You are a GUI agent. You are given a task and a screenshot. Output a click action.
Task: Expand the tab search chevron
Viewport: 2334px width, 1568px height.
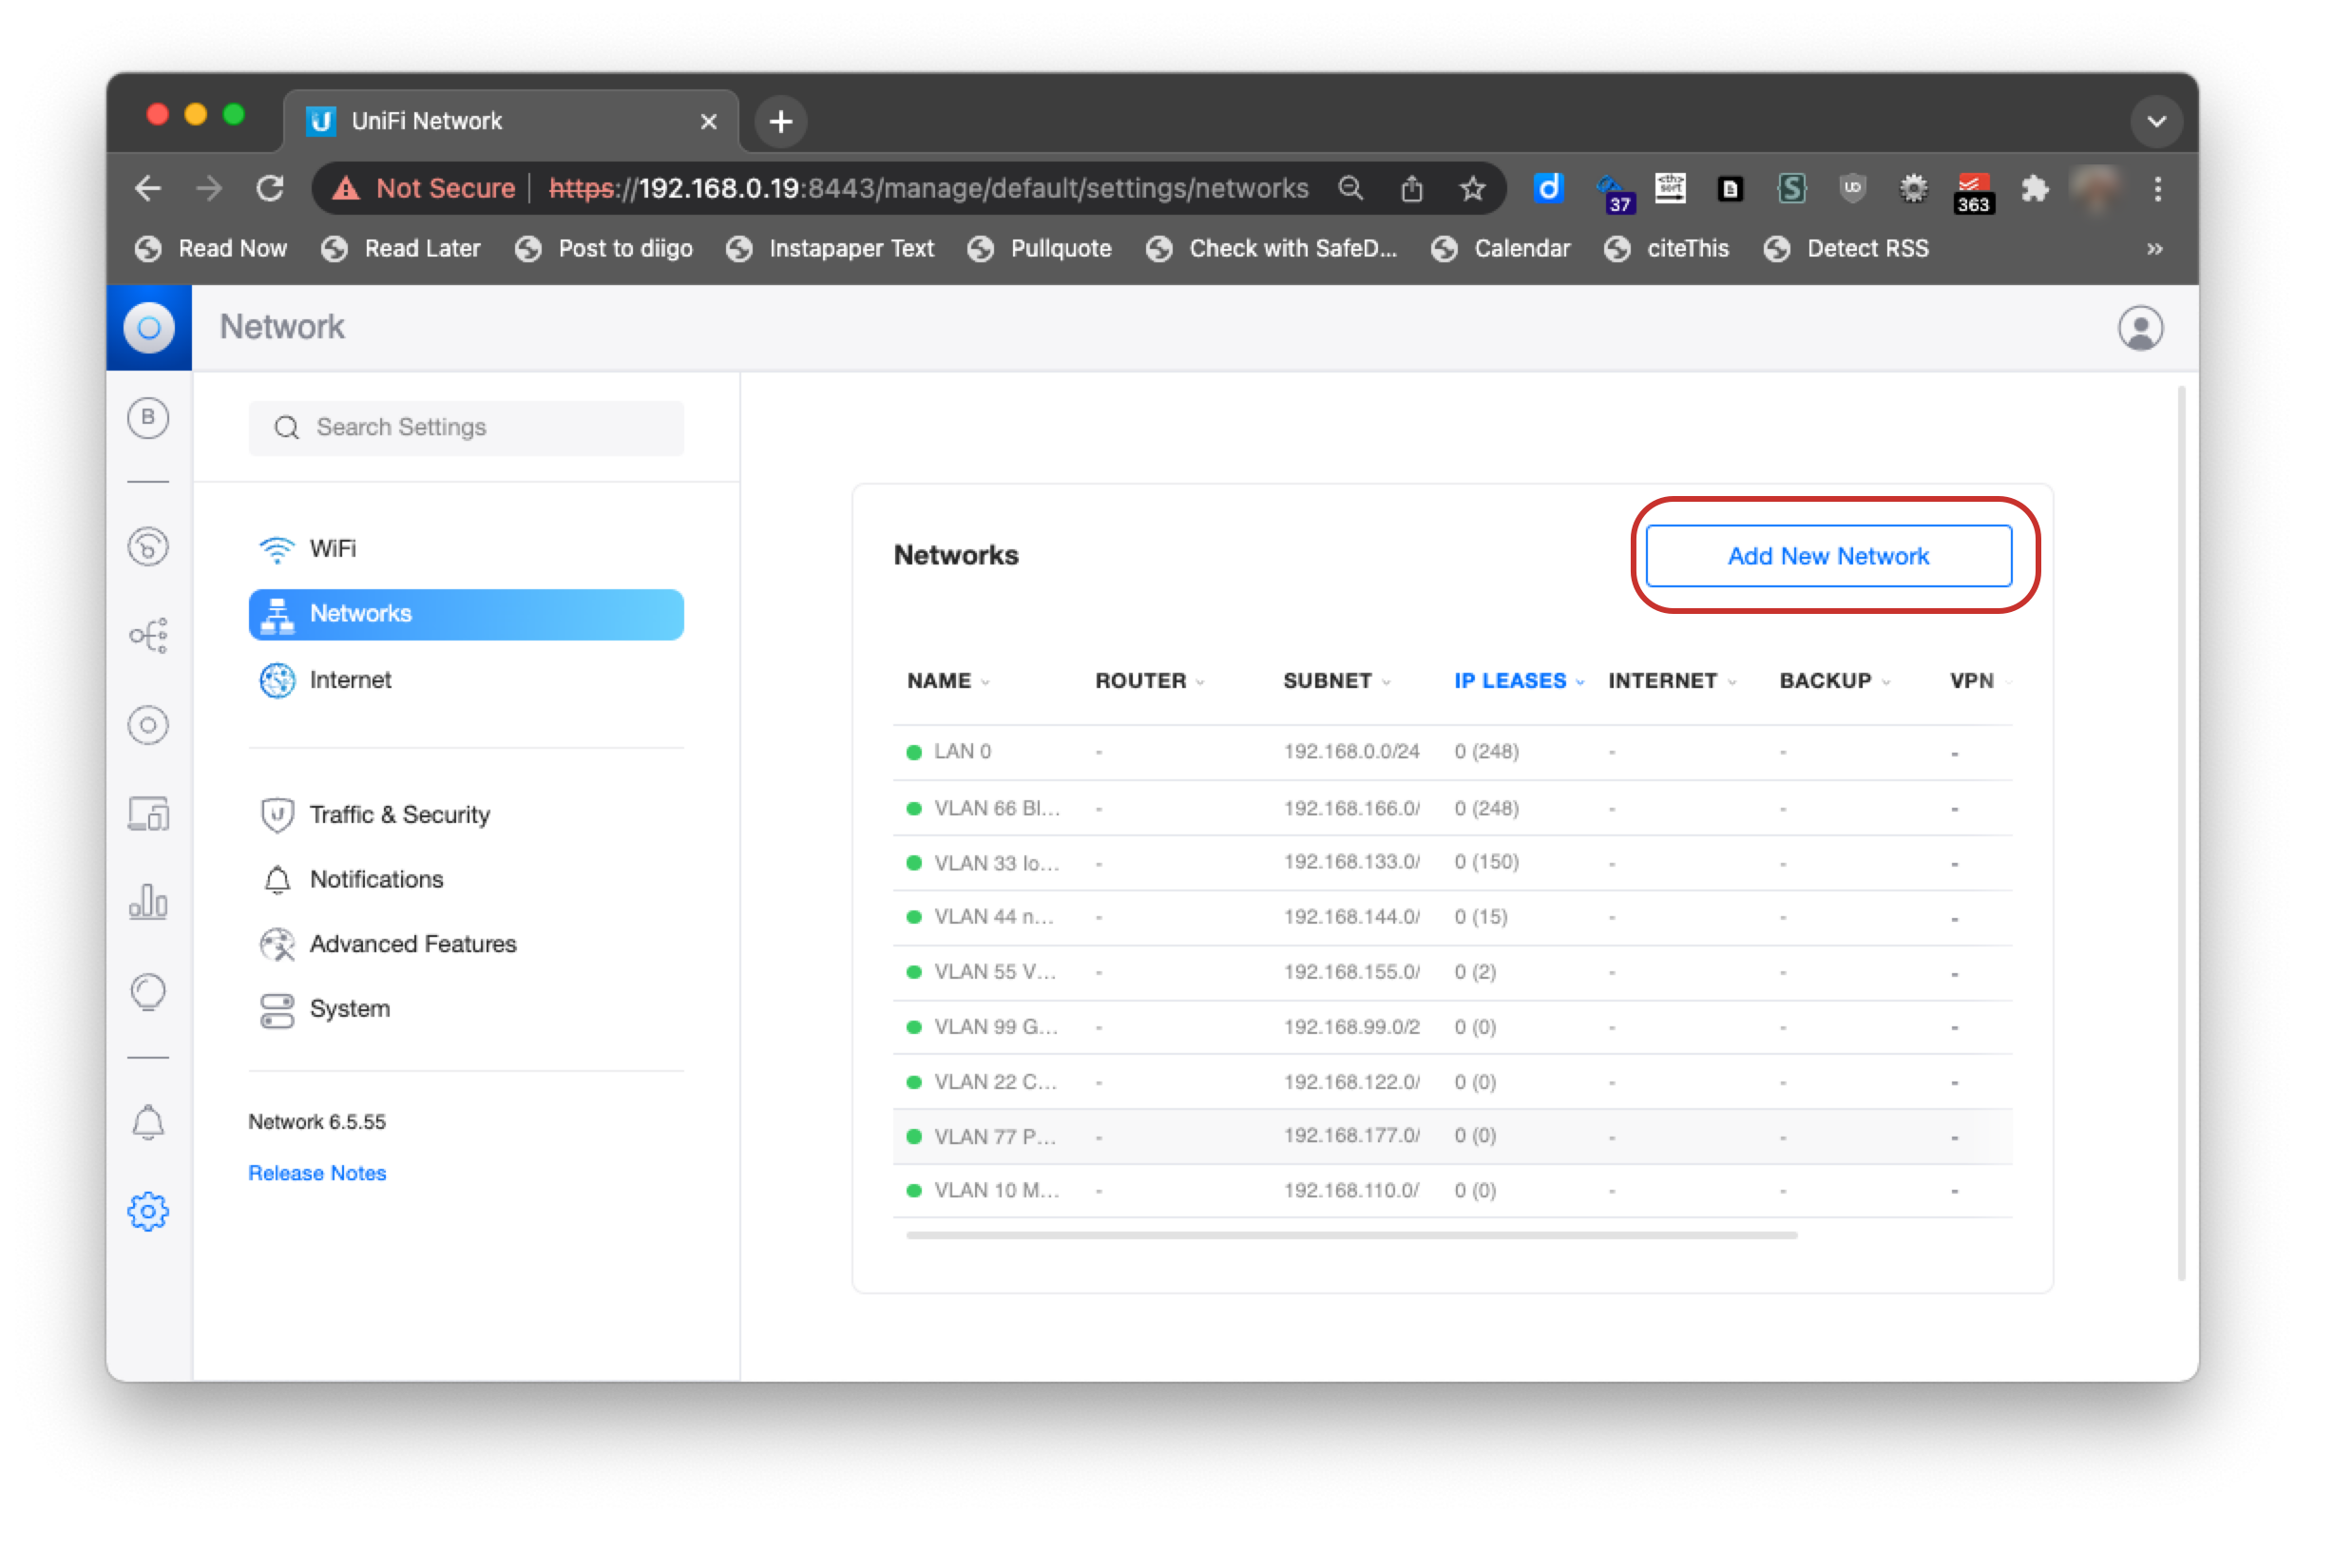[x=2156, y=121]
